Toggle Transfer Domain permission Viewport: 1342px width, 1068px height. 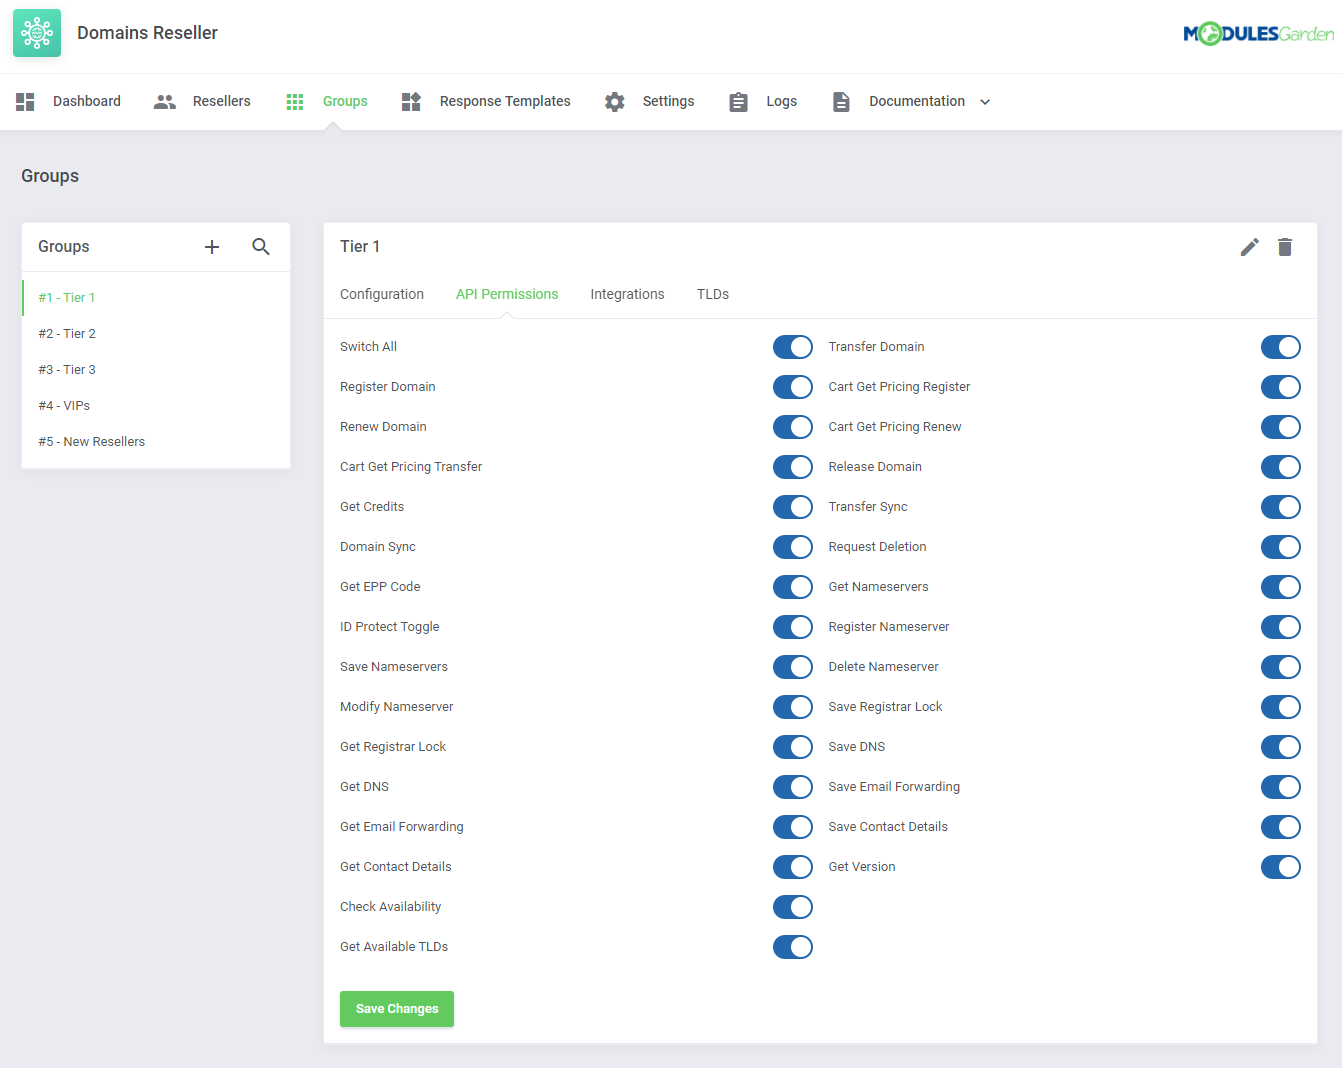tap(1281, 347)
